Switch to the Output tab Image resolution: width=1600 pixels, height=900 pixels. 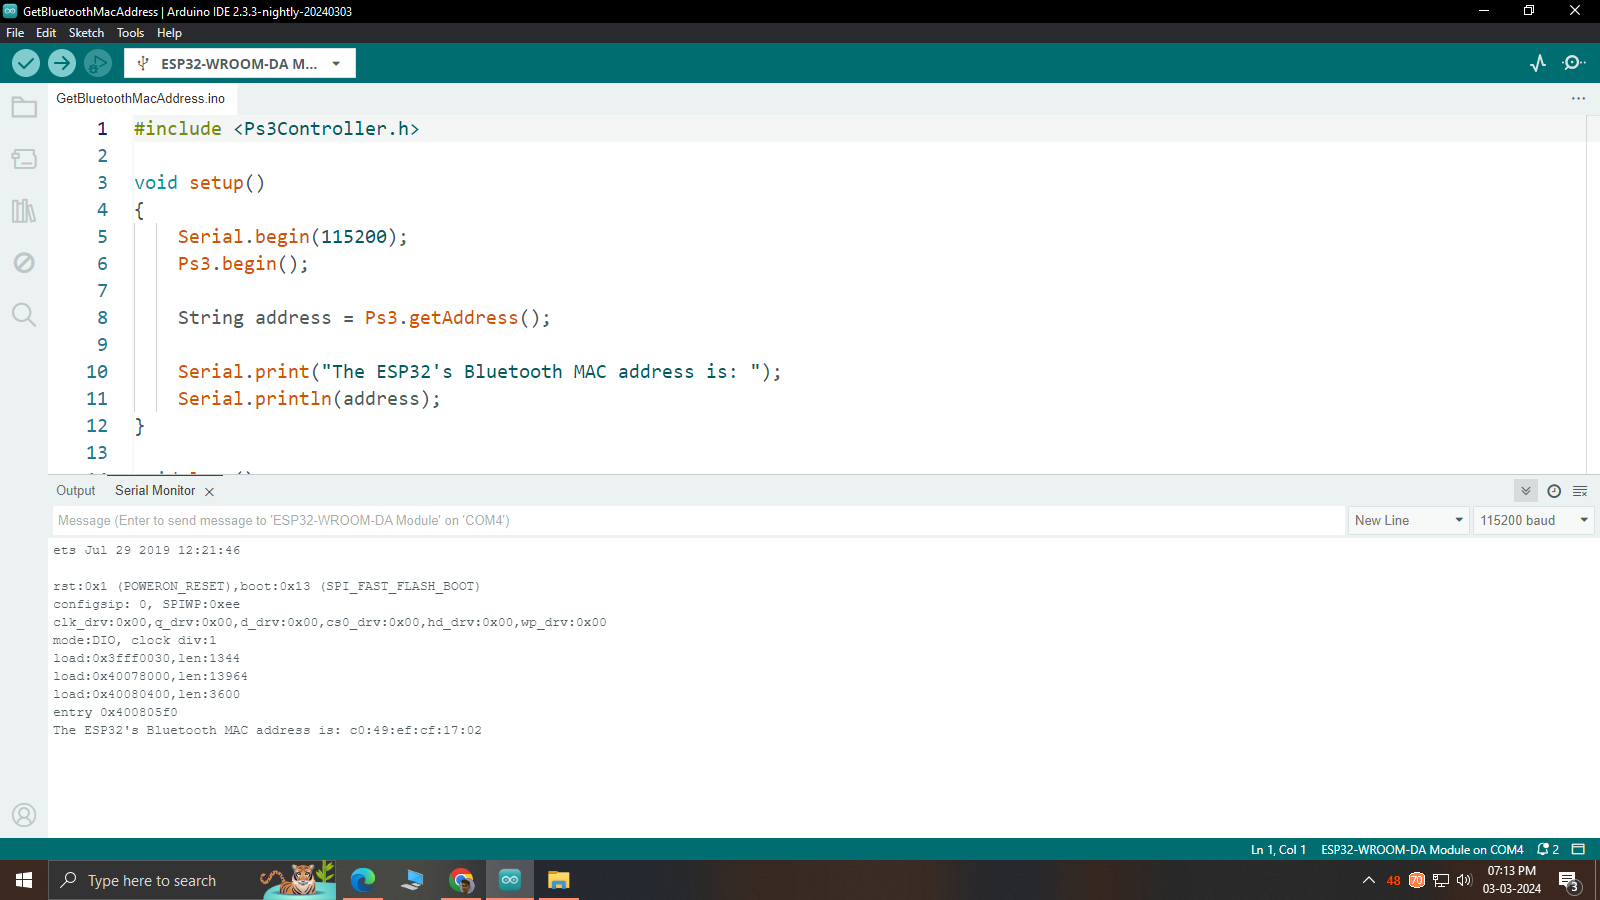pos(76,491)
